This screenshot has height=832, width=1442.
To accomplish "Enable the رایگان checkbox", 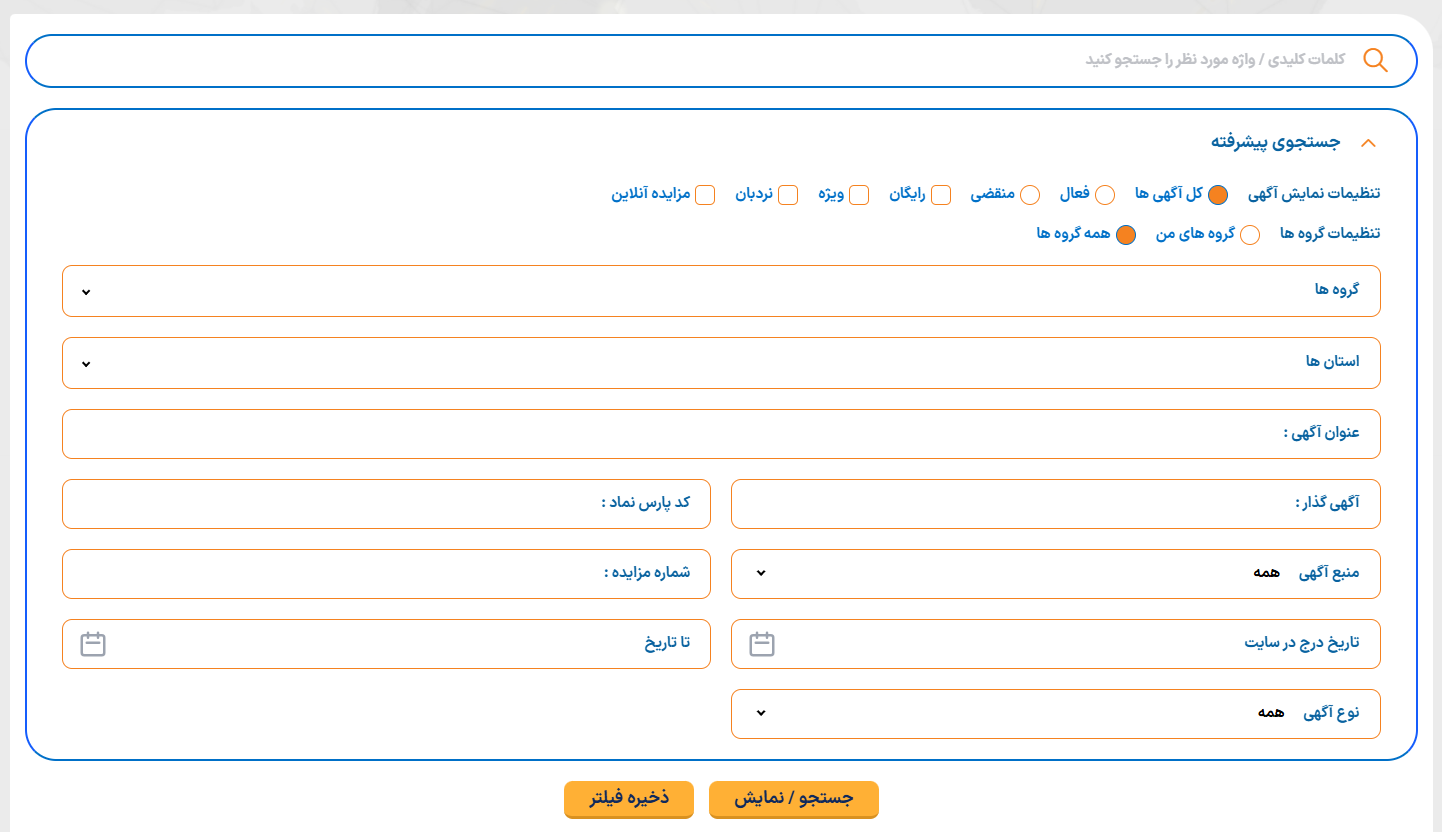I will point(941,195).
